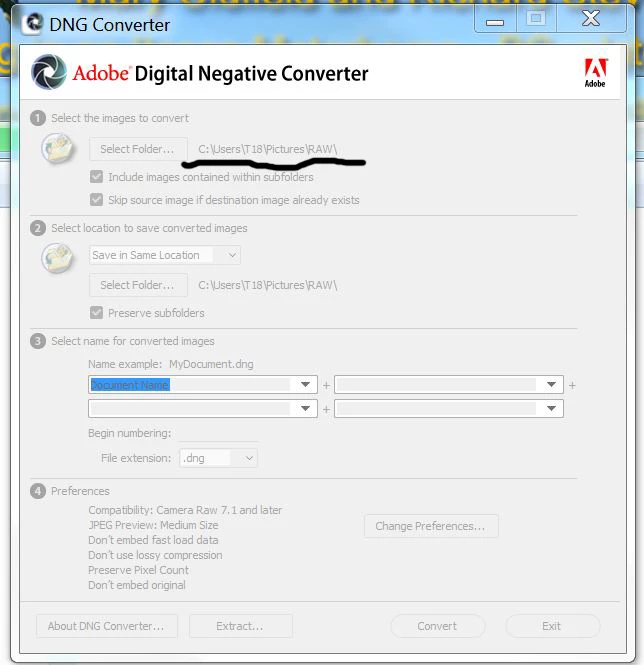
Task: Click the red Adobe logo at top right
Action: click(x=595, y=73)
